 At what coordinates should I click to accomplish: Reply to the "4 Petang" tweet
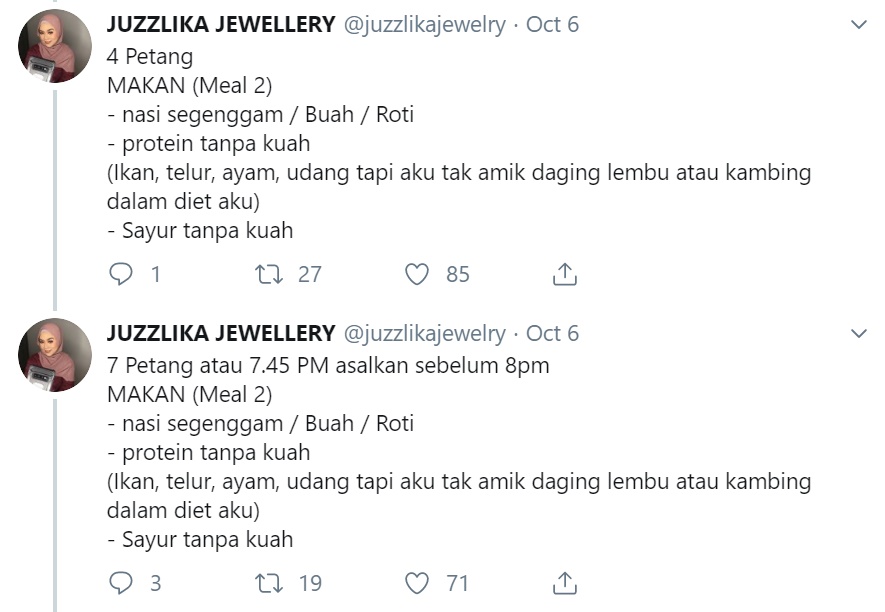click(120, 273)
